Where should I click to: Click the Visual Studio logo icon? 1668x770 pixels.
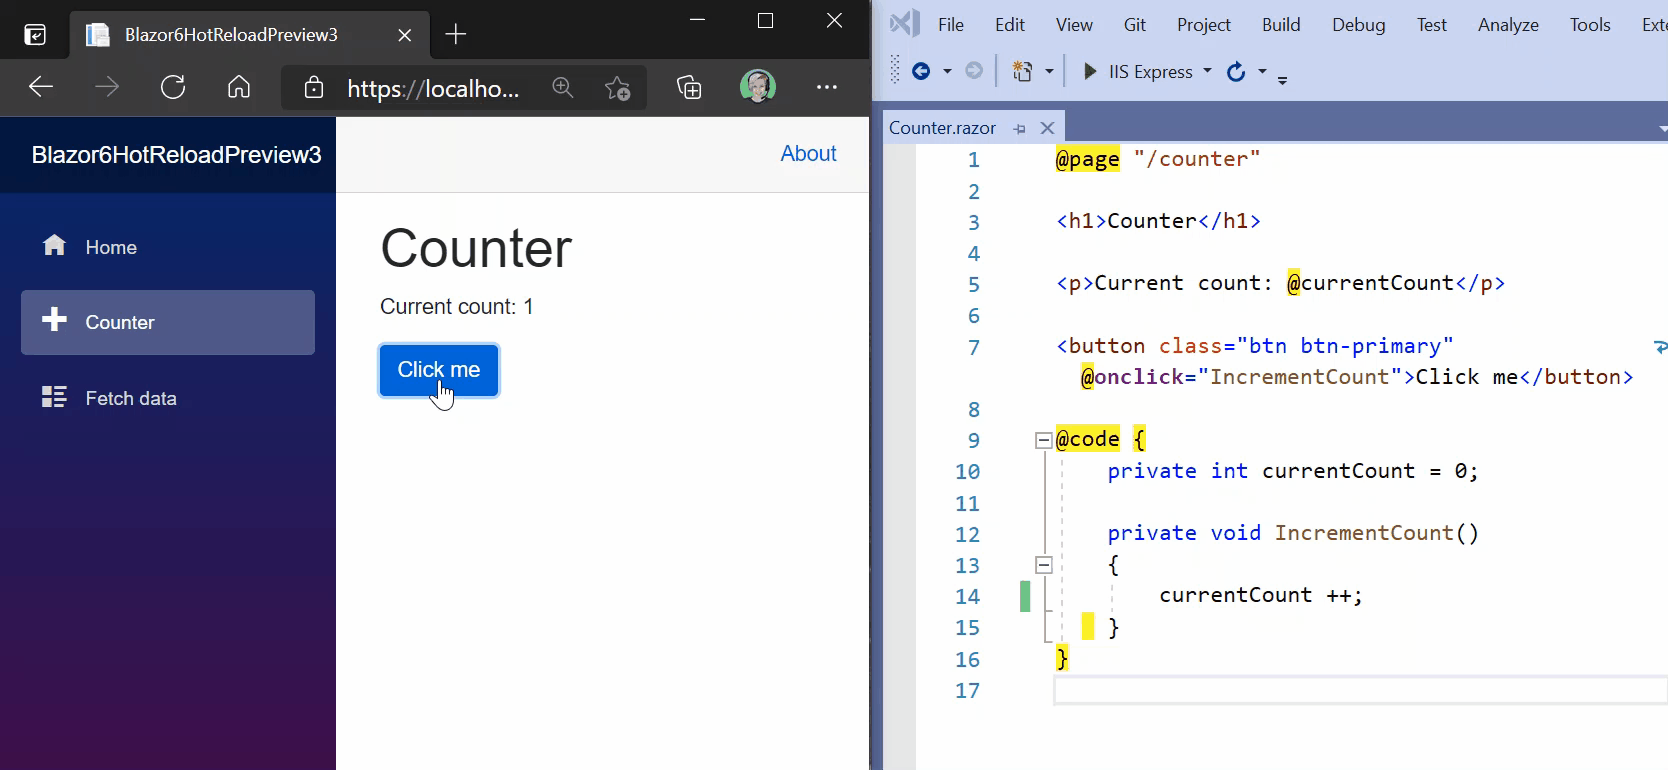click(x=905, y=24)
